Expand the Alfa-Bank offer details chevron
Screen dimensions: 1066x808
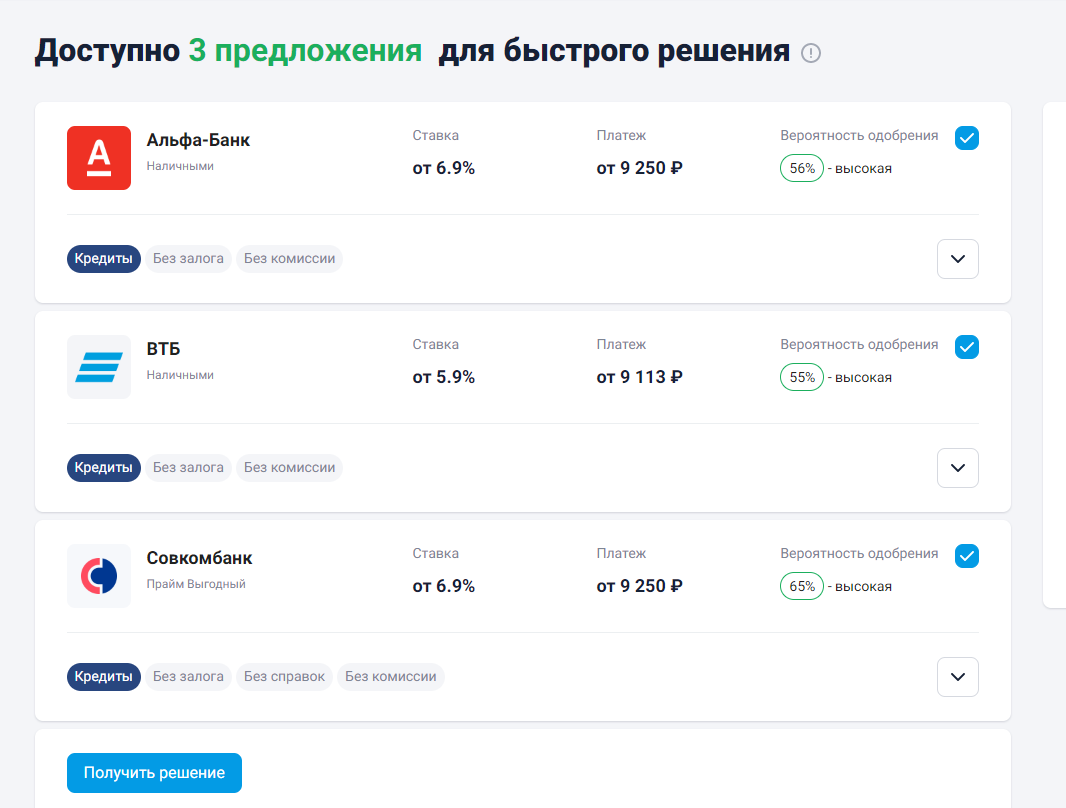[x=957, y=259]
